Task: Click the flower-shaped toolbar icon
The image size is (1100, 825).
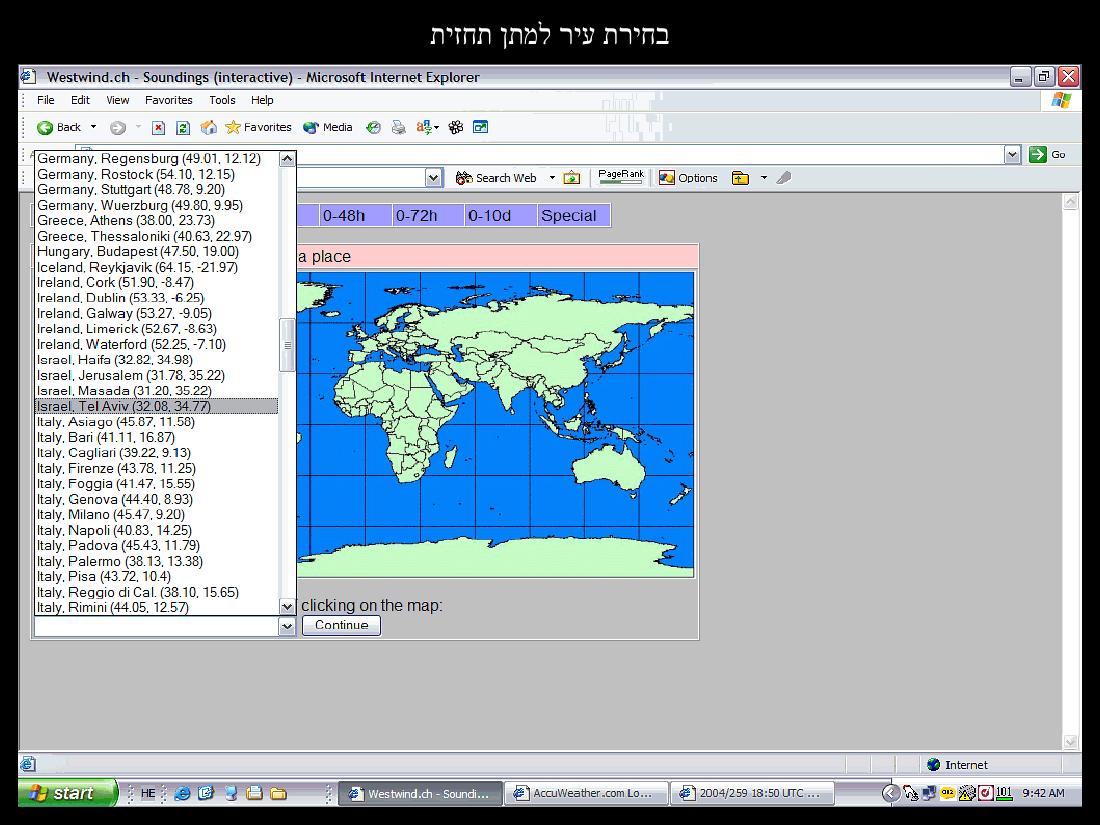Action: [x=456, y=128]
